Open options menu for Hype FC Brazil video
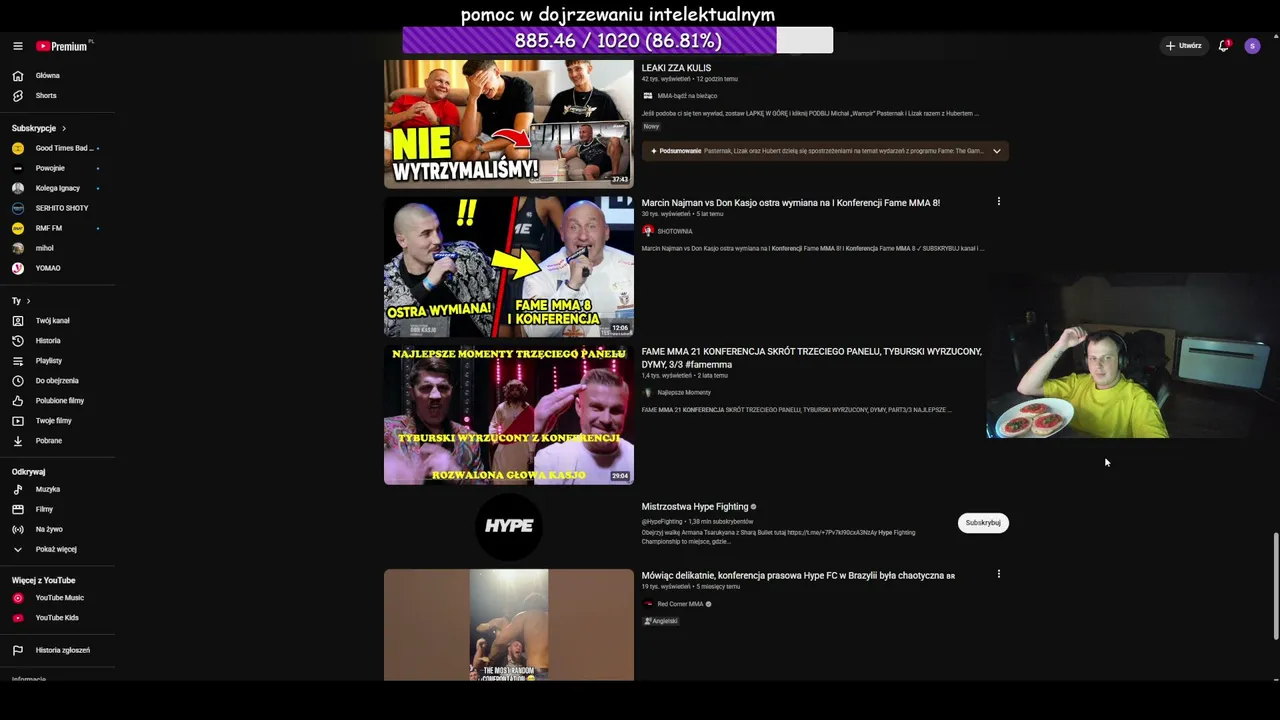 (998, 575)
